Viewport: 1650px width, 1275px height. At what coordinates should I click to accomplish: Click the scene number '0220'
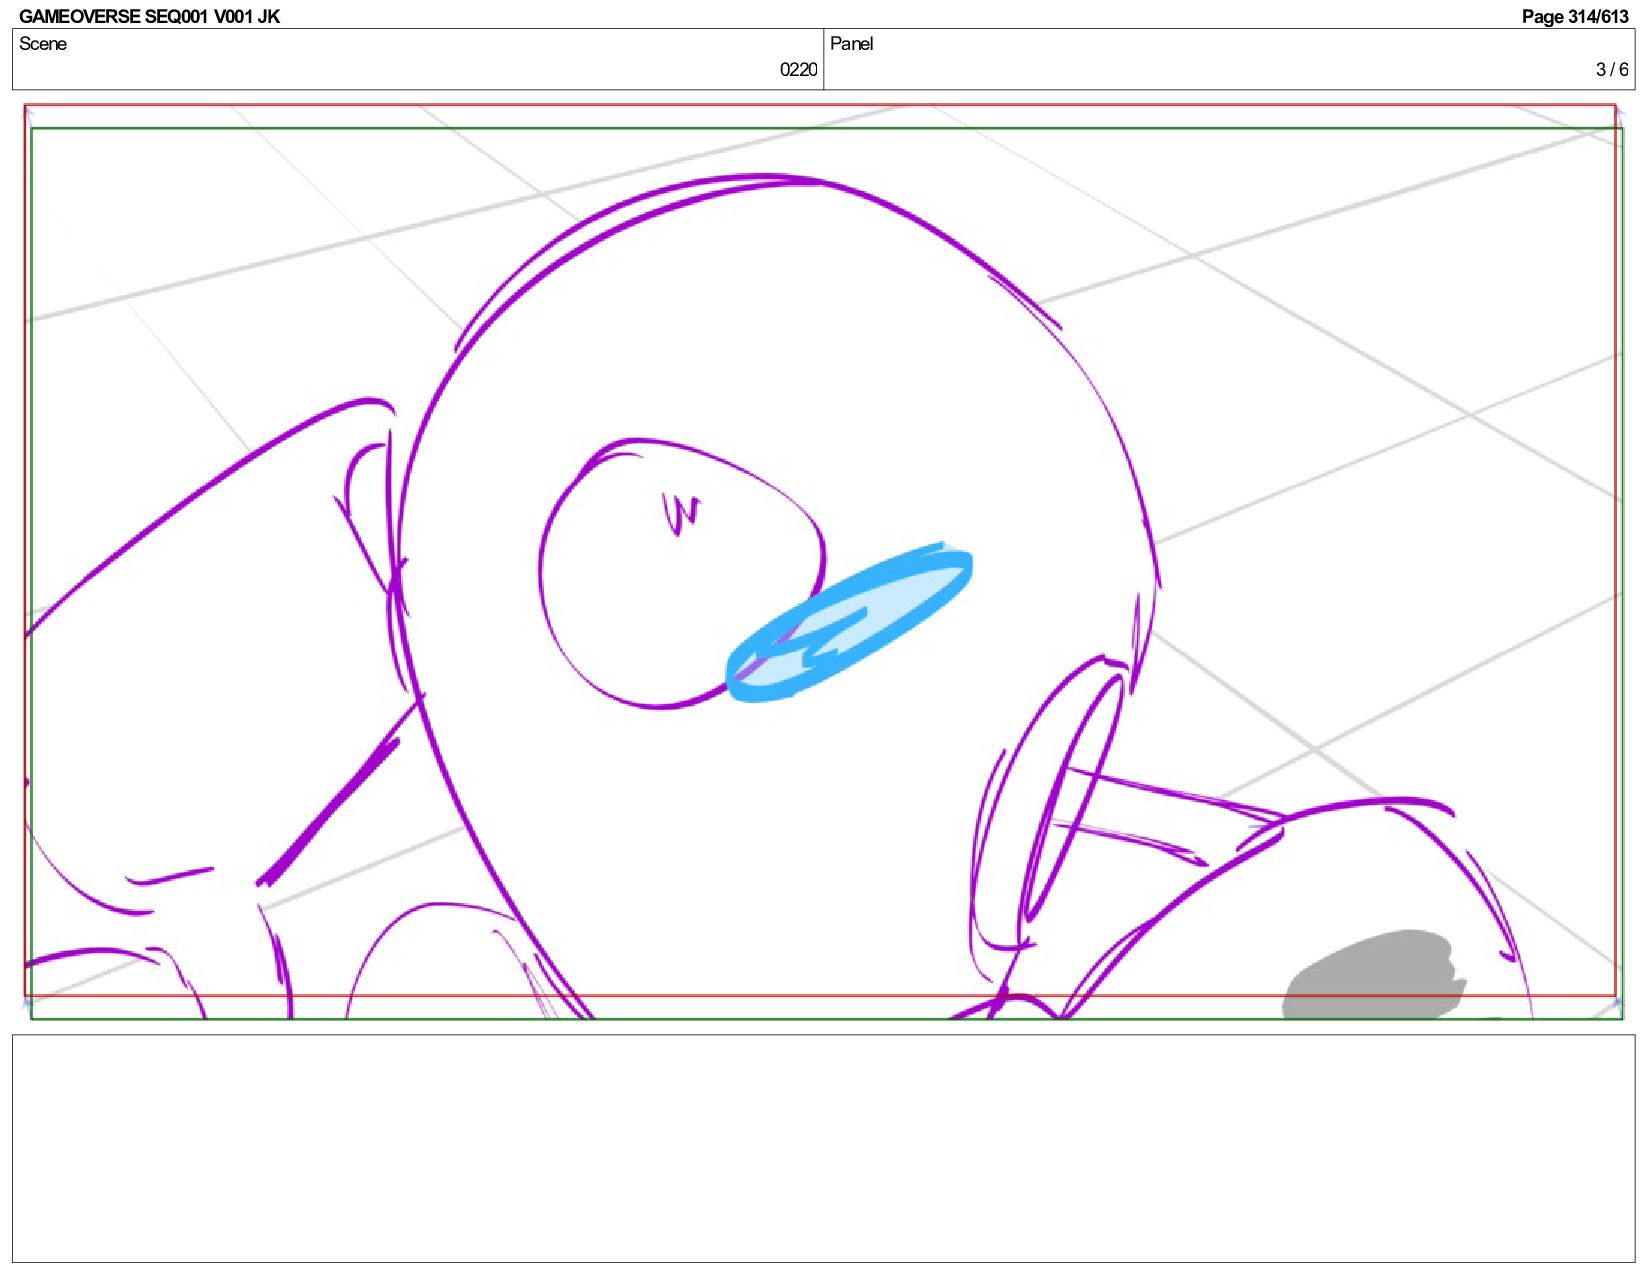(798, 69)
